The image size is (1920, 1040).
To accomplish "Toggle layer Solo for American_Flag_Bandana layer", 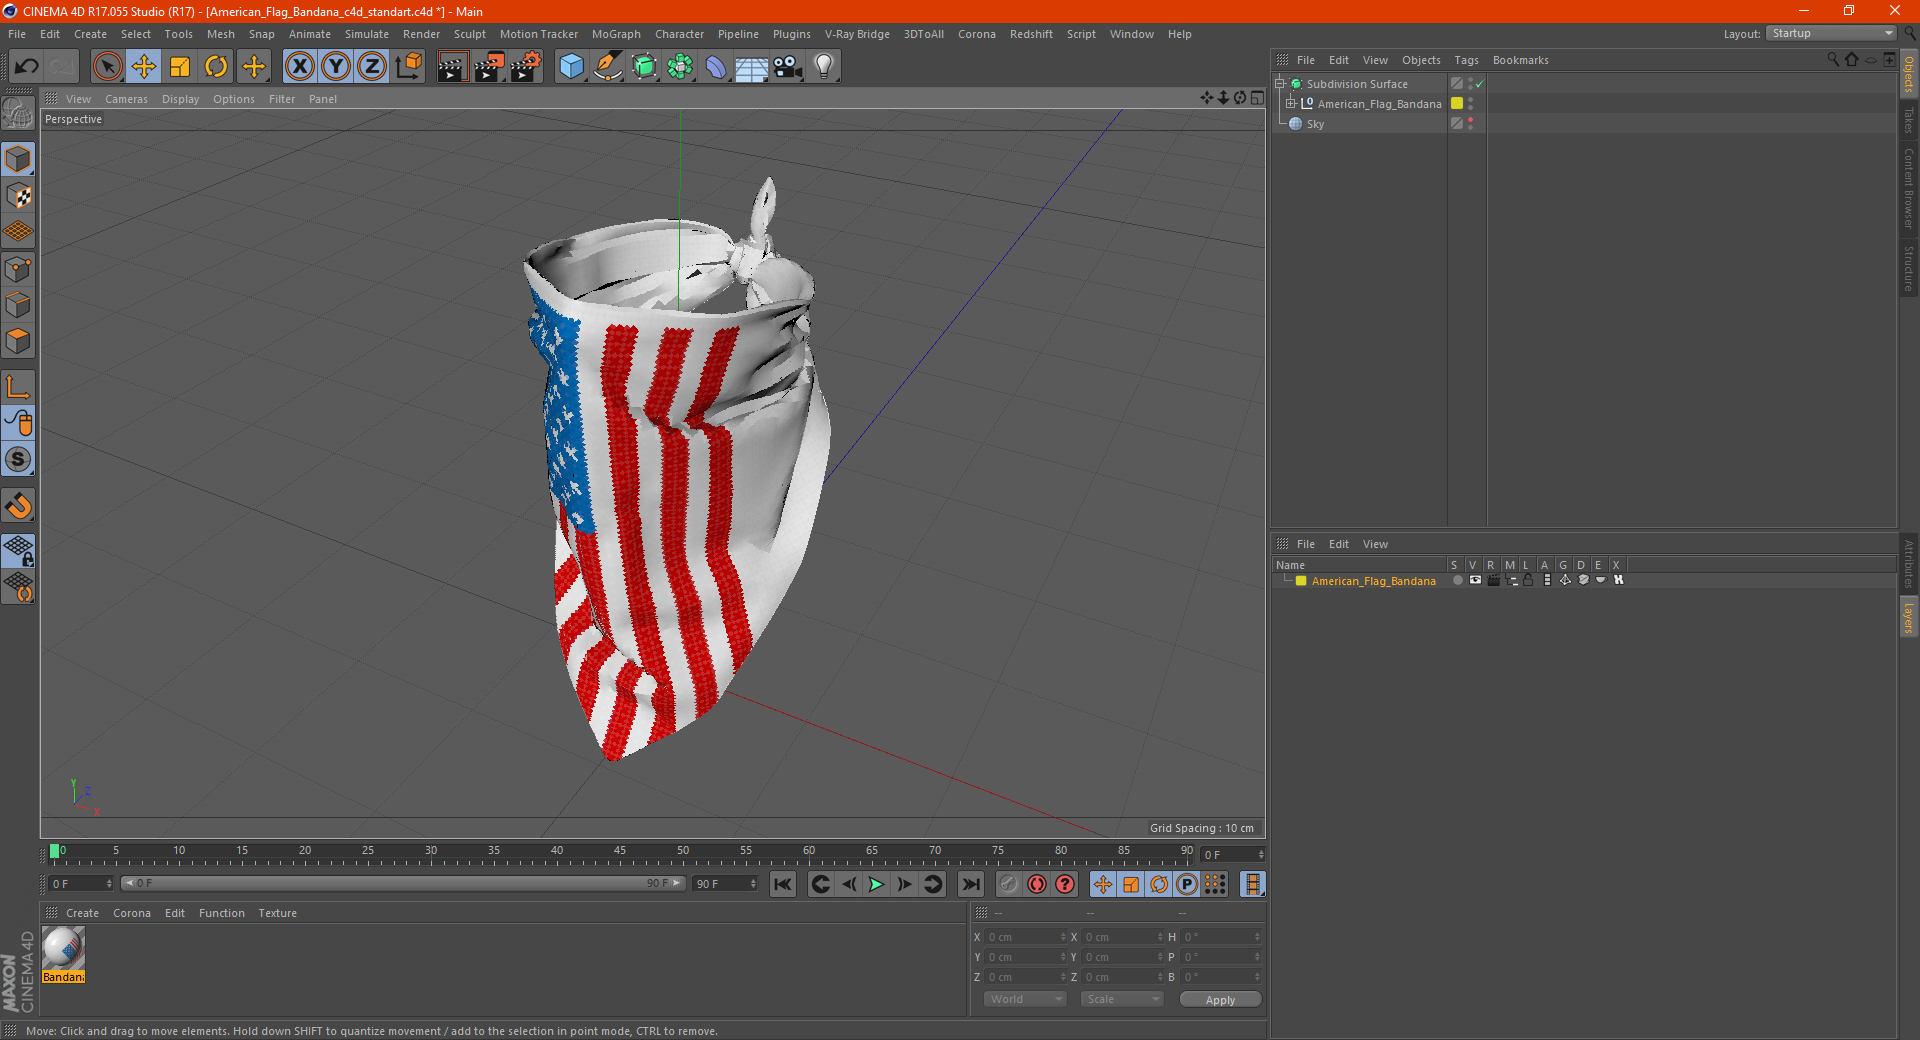I will coord(1458,580).
